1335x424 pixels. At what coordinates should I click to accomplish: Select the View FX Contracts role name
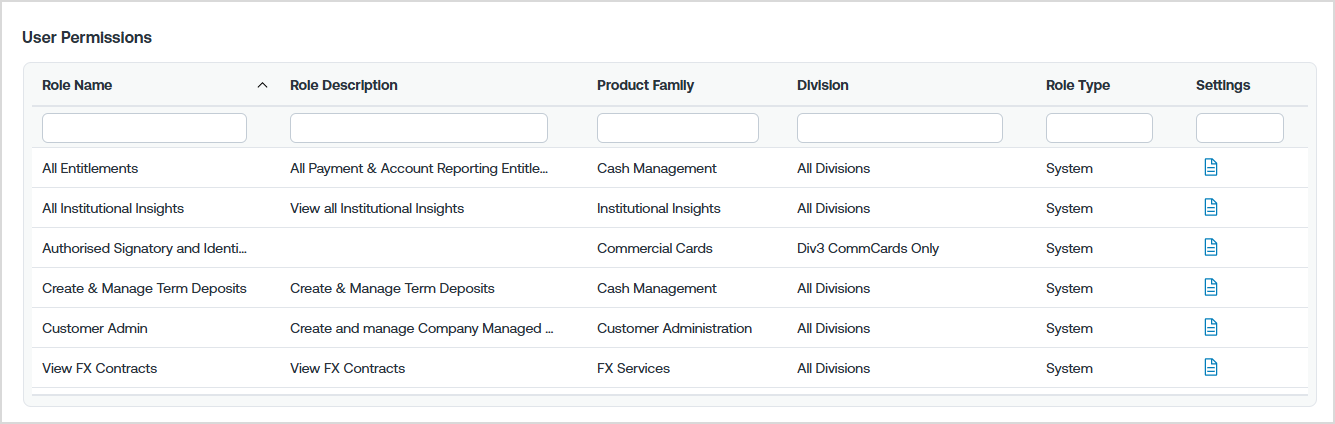click(x=100, y=368)
